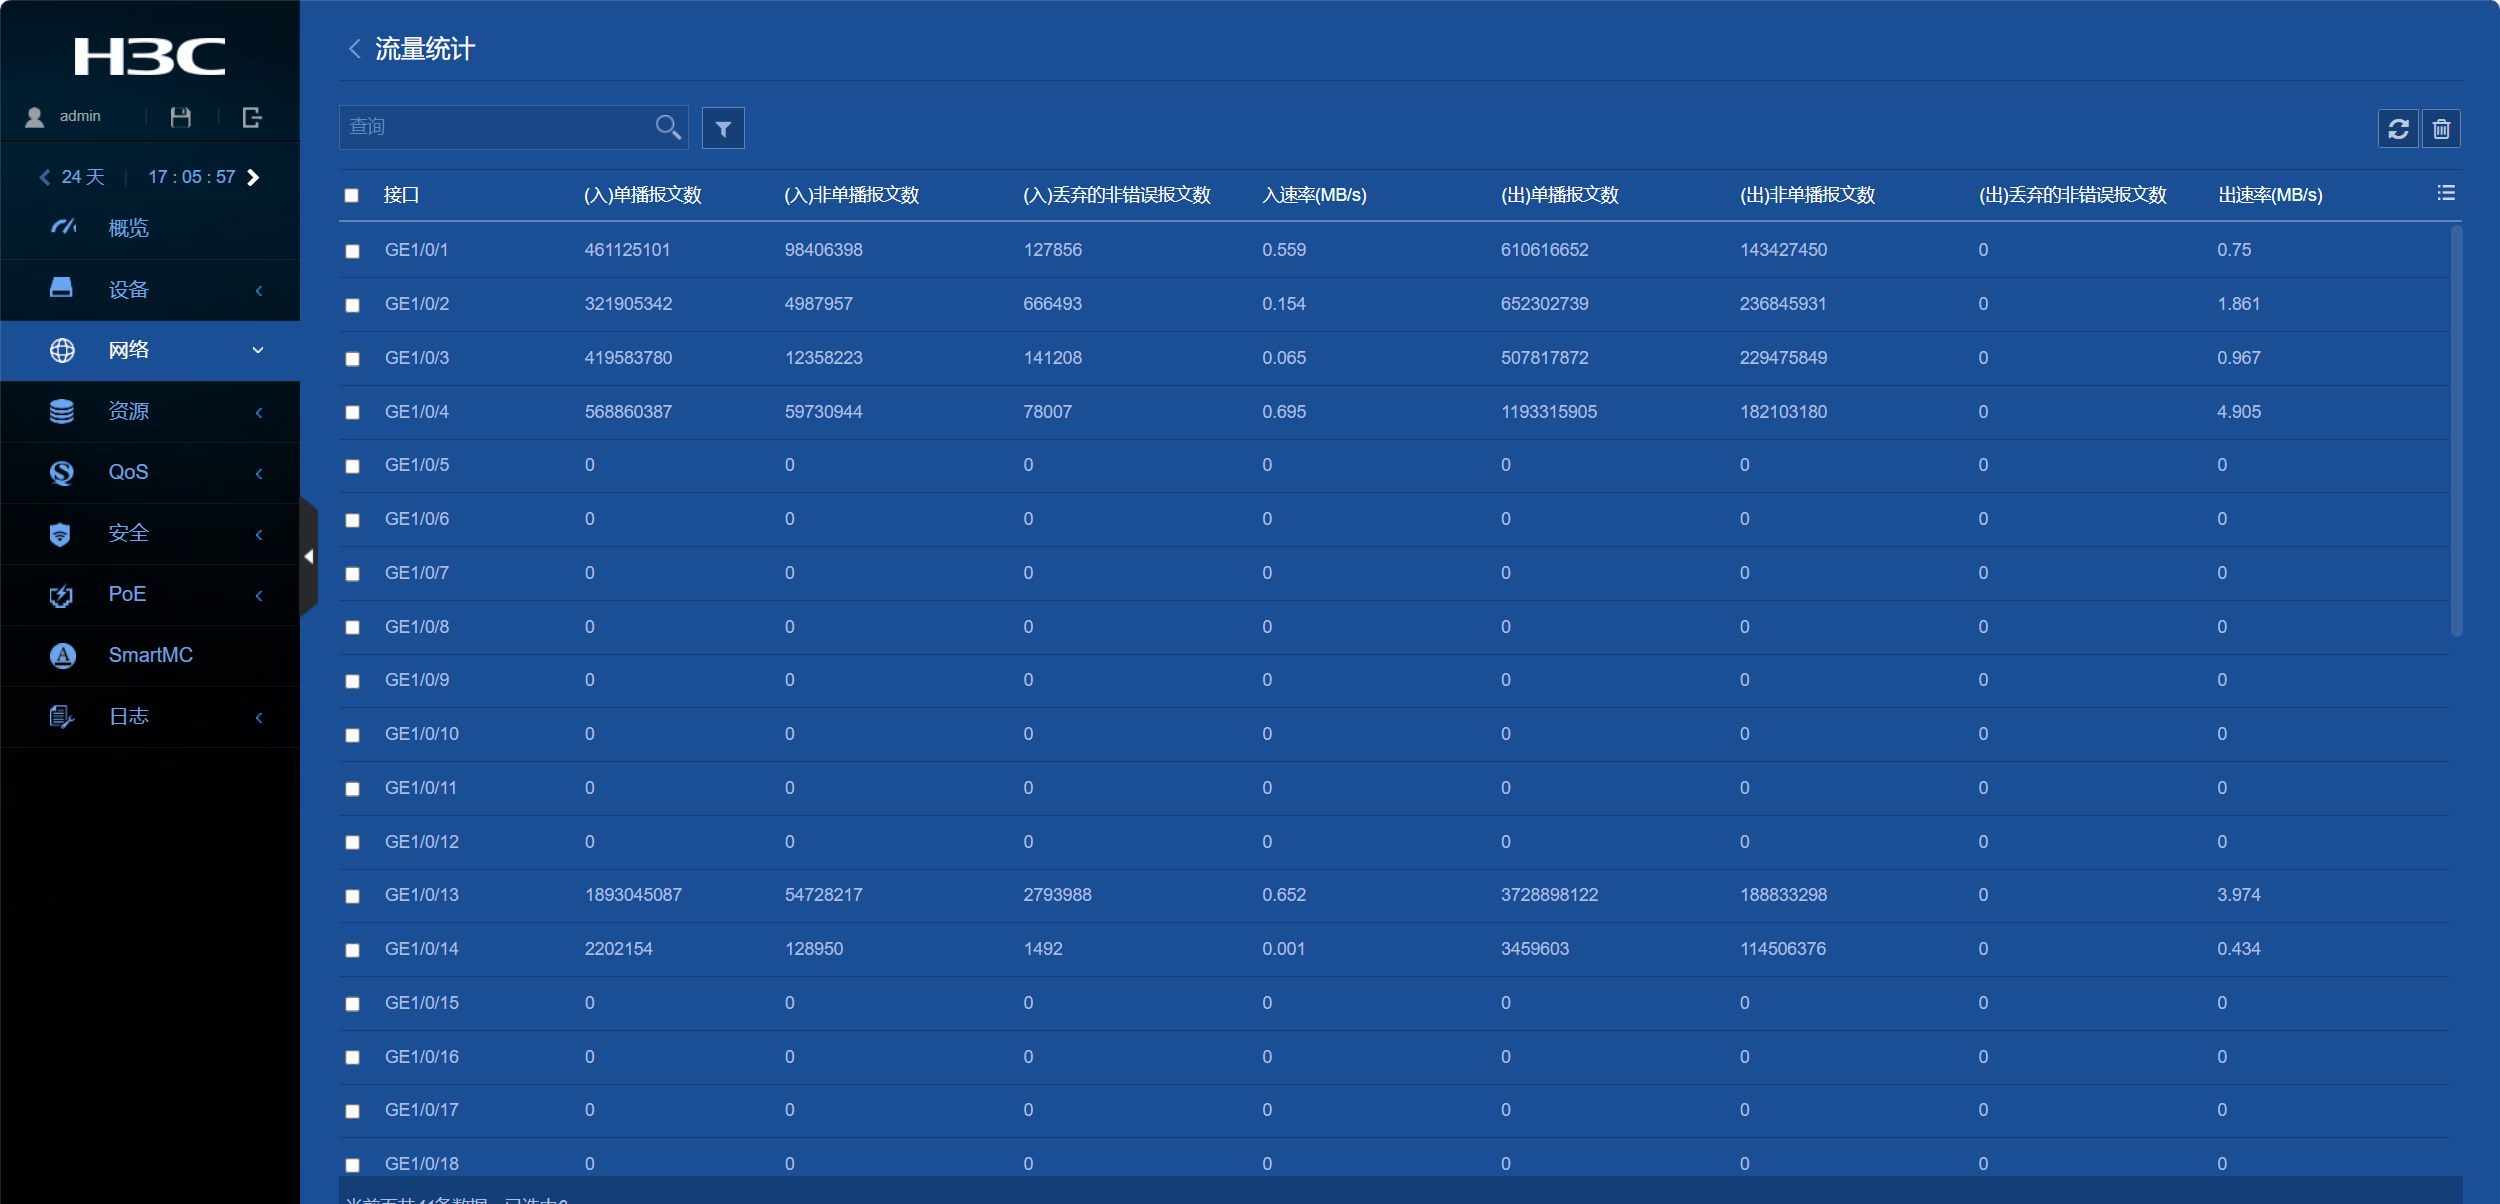The width and height of the screenshot is (2500, 1204).
Task: Click the table vertical scrollbar
Action: pyautogui.click(x=2456, y=430)
